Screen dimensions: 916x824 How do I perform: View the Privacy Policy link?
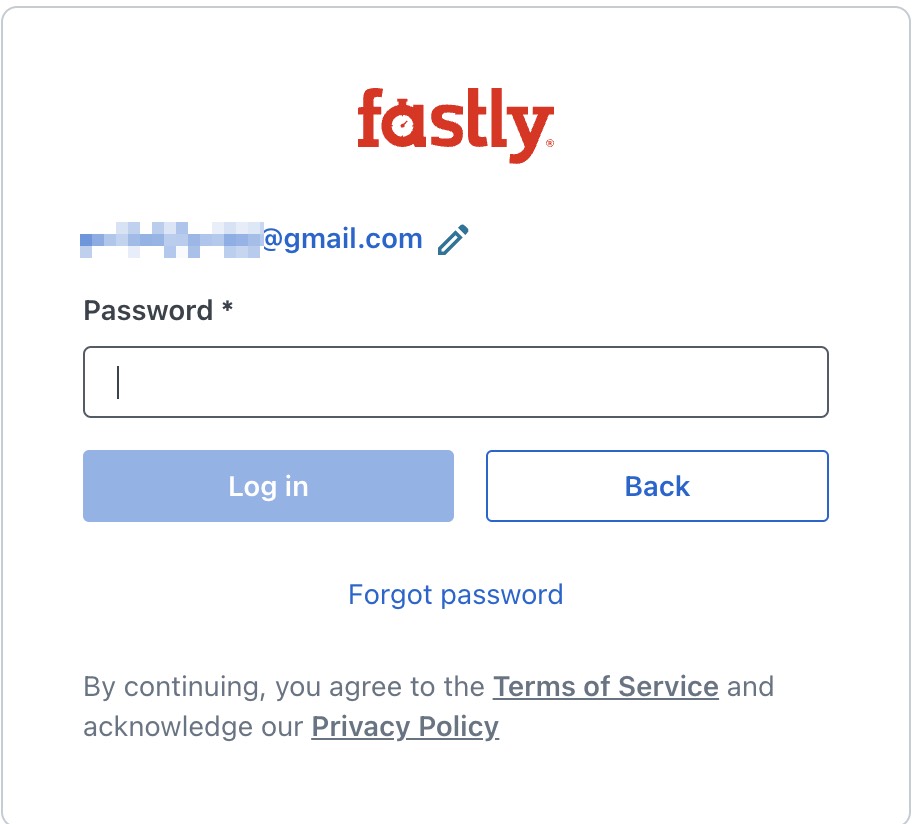[405, 726]
